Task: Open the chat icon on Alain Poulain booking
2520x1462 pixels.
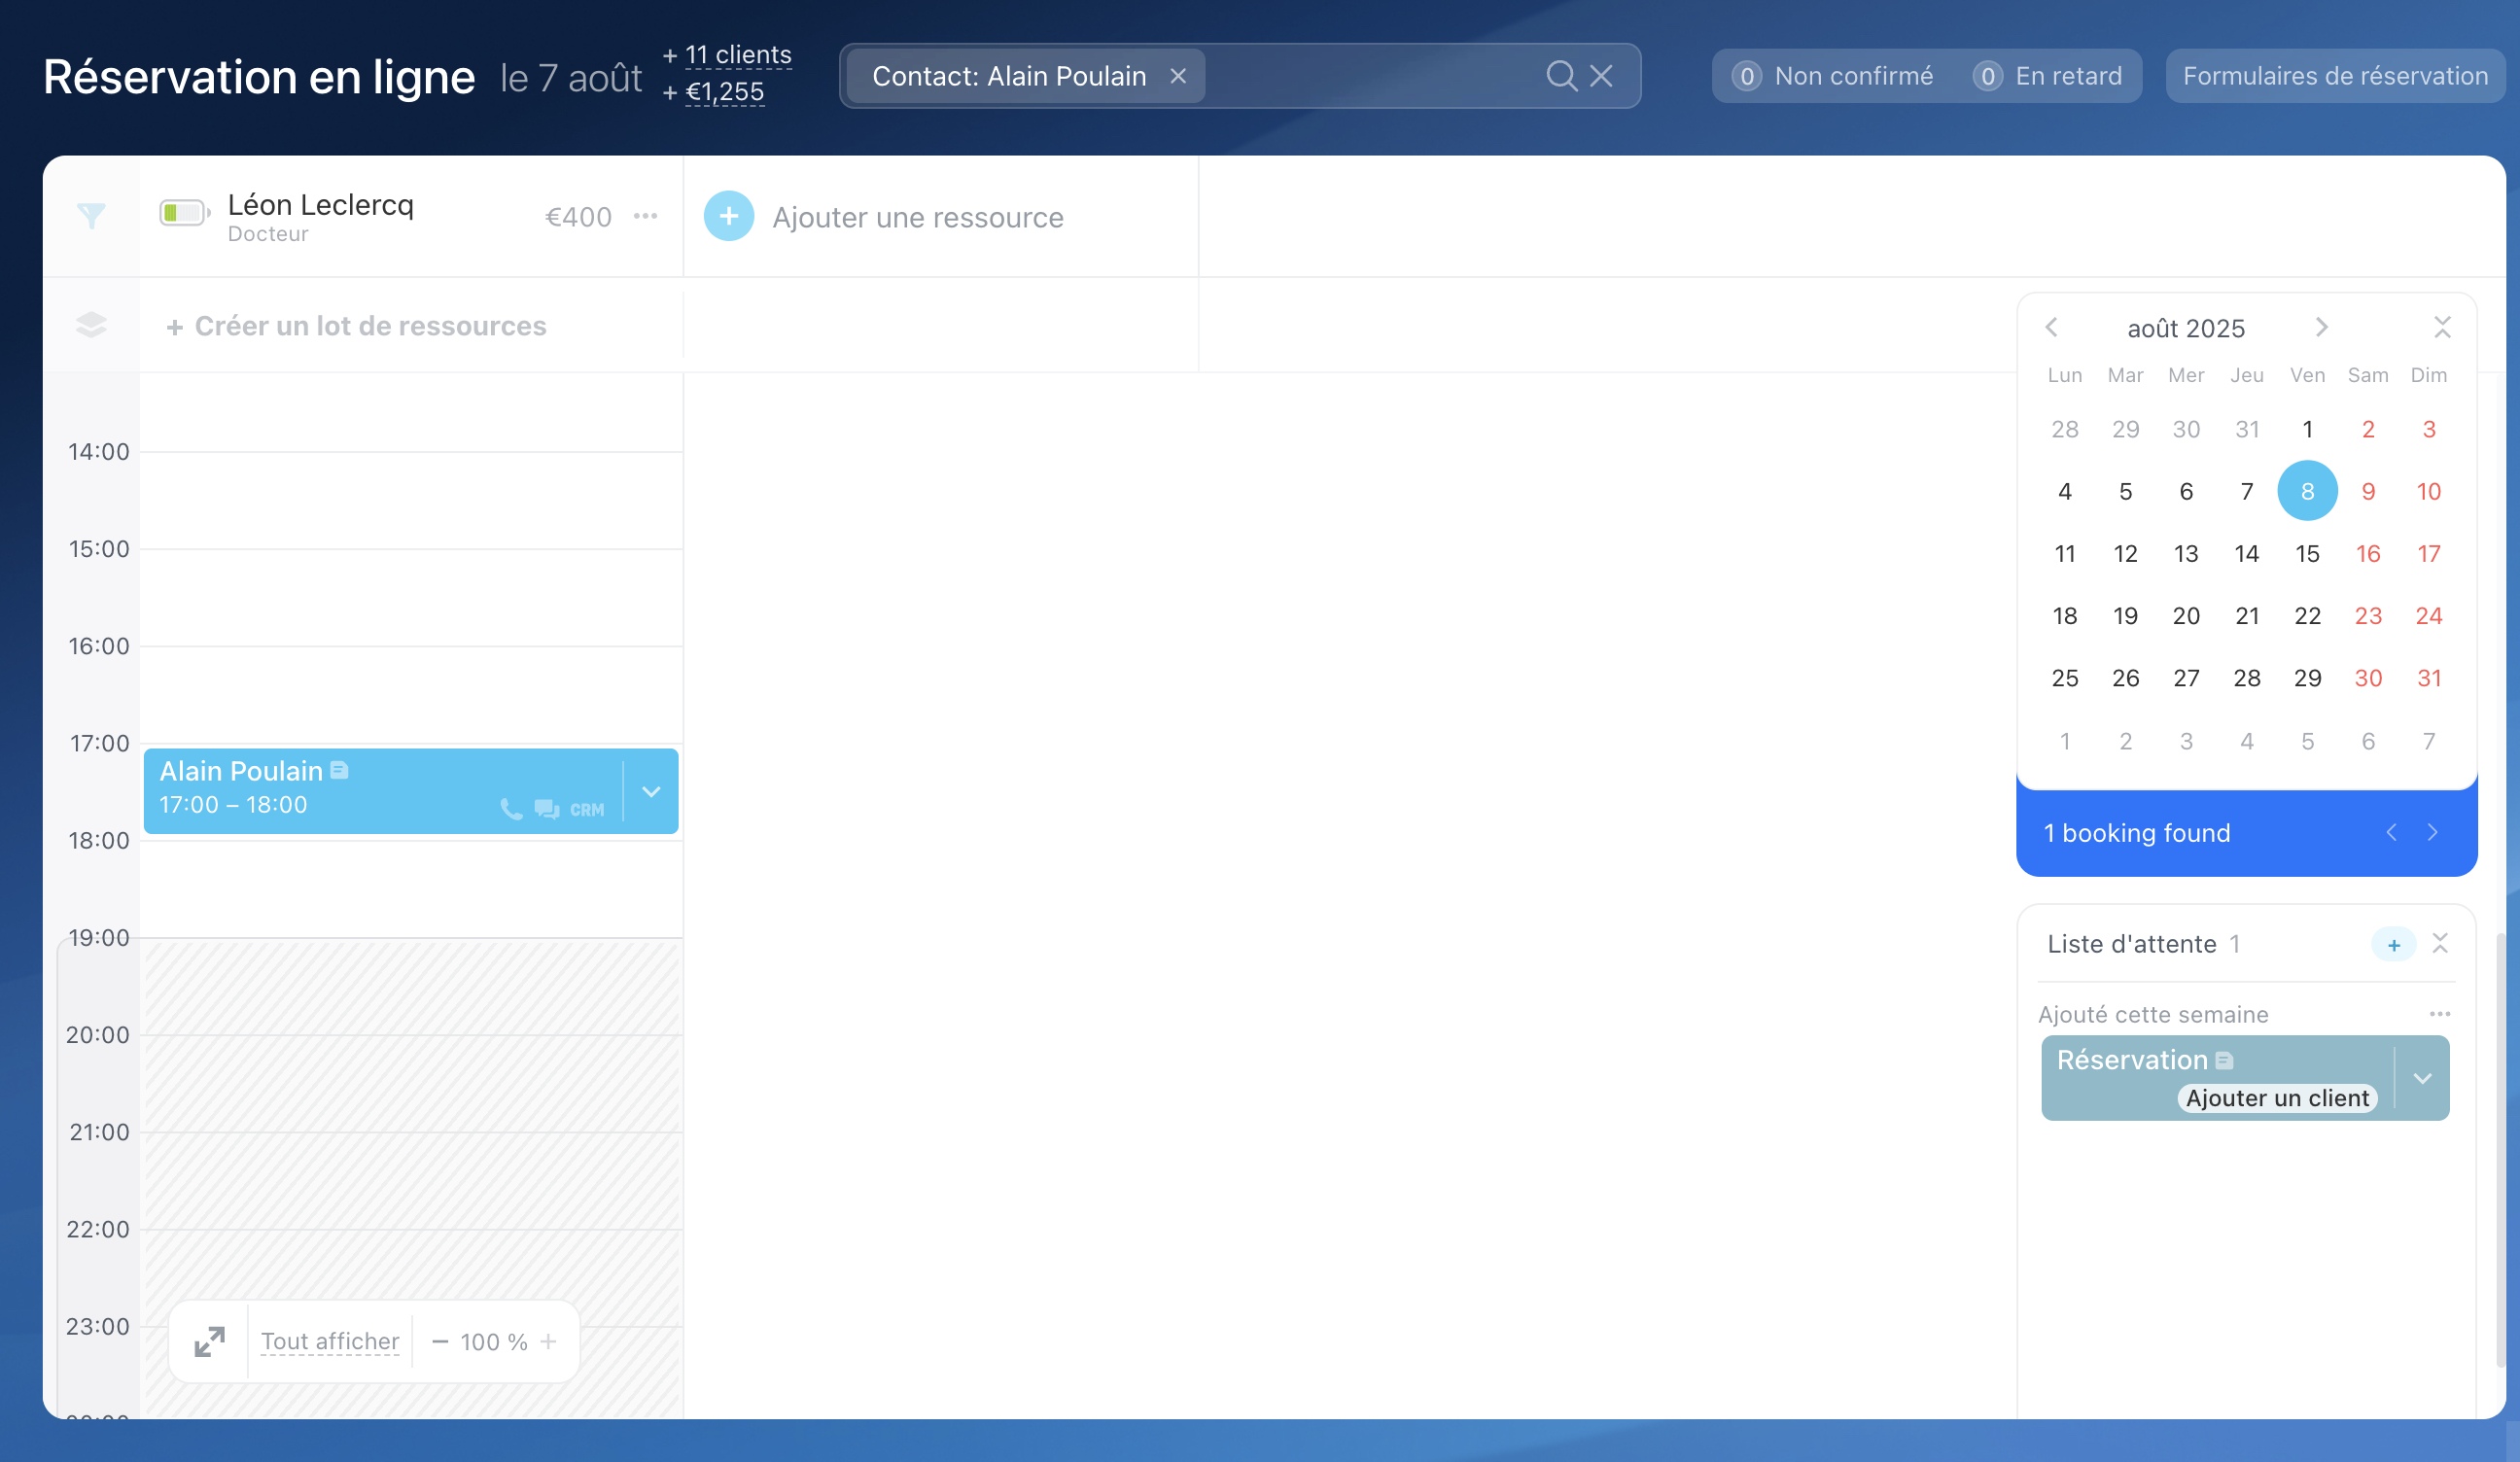Action: coord(546,809)
